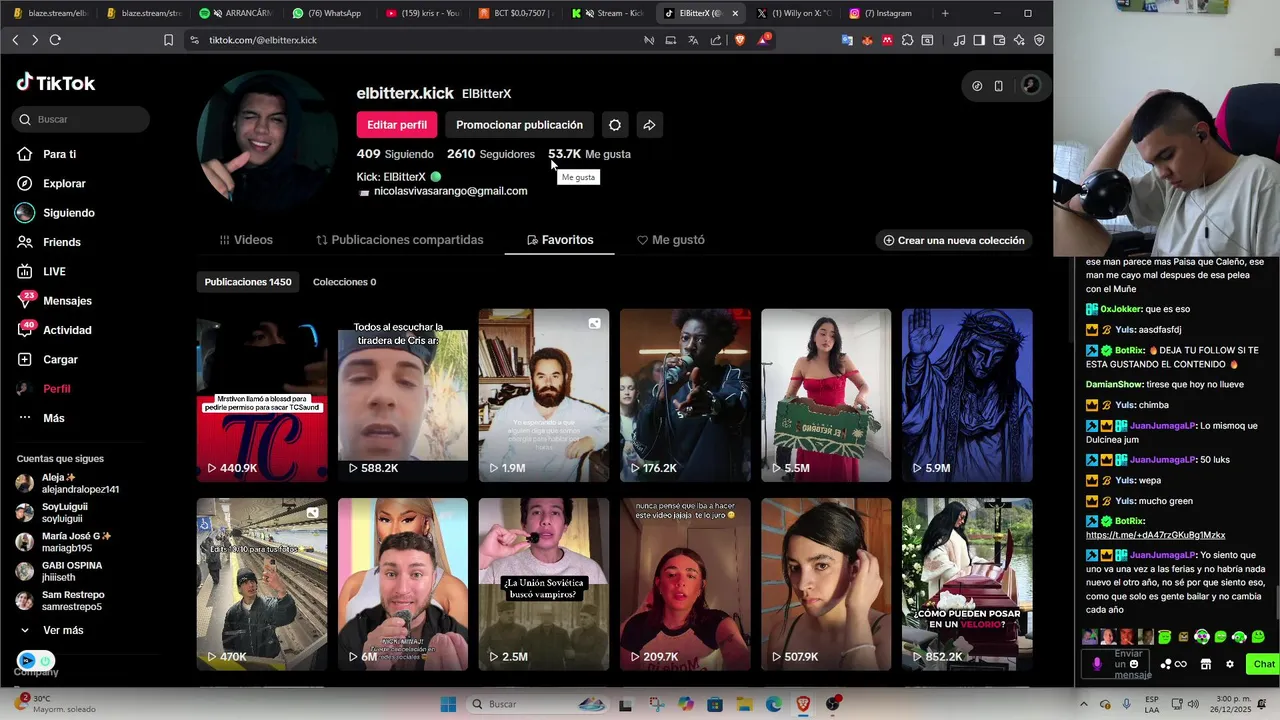Viewport: 1280px width, 720px height.
Task: Click the round coin icon beside profile avatar
Action: 977,86
